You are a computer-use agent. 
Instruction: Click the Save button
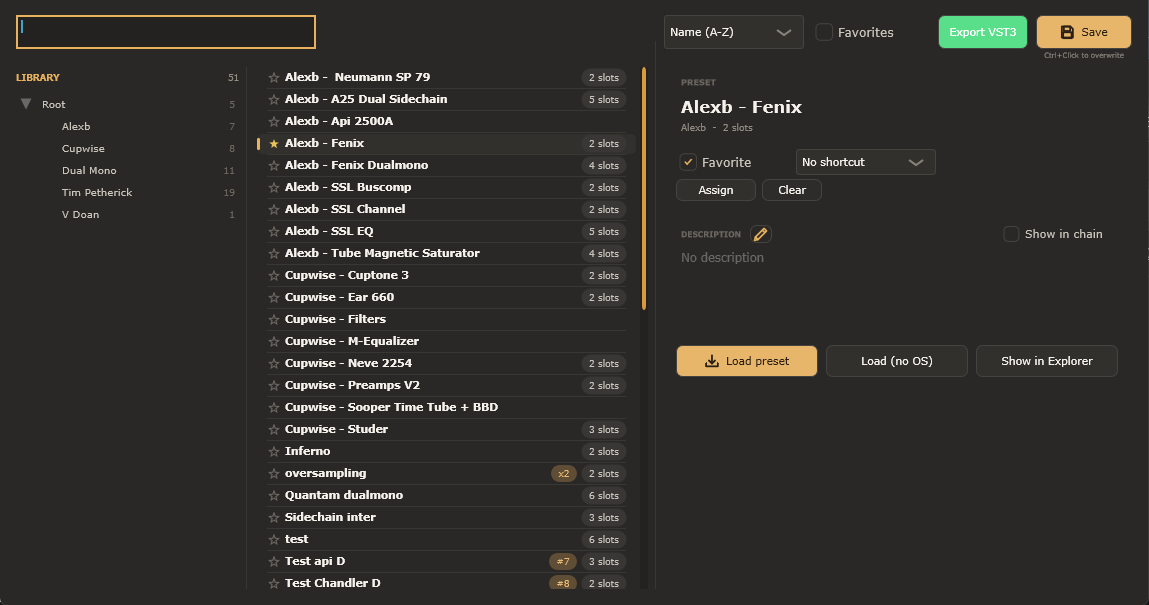(1084, 32)
